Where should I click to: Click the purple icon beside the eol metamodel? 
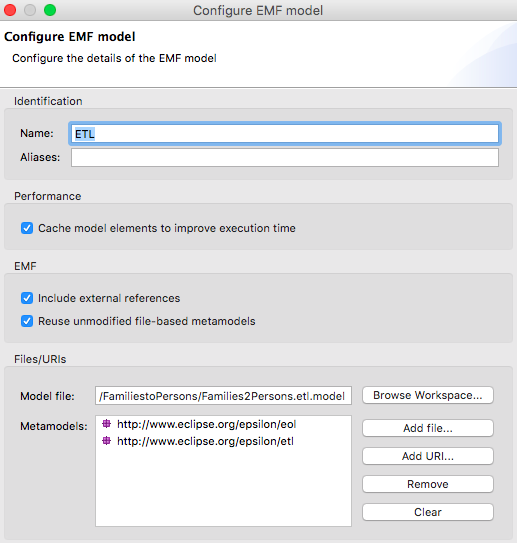(107, 424)
